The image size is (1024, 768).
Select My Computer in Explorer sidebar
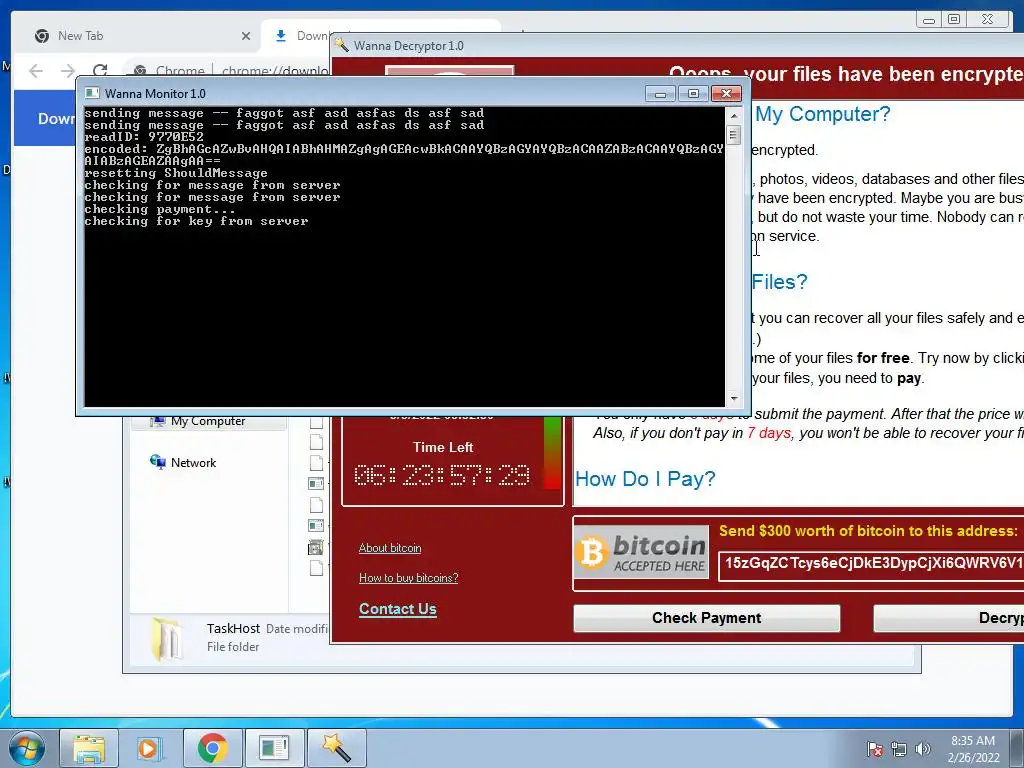[x=208, y=421]
